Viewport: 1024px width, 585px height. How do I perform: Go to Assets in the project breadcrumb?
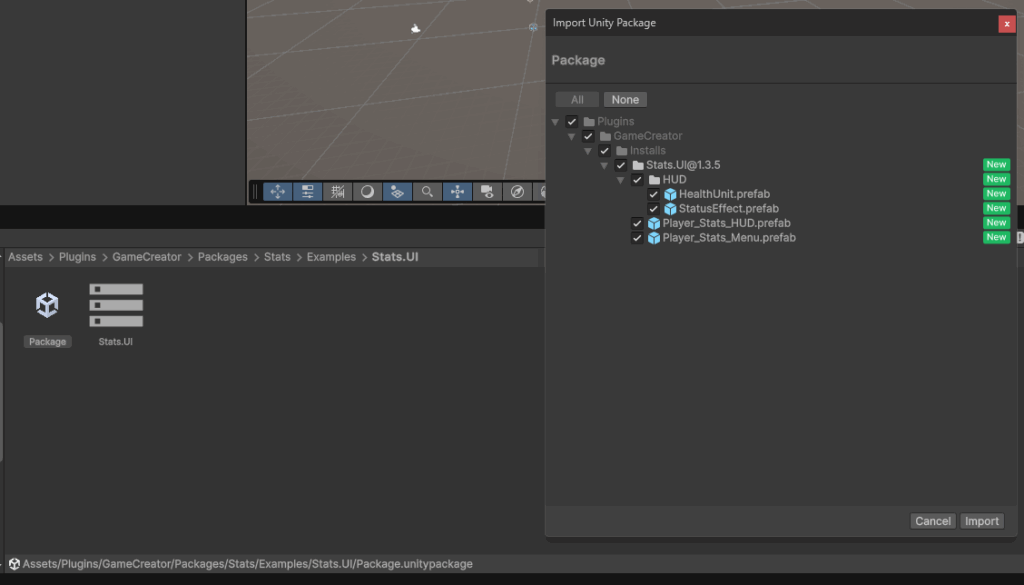tap(25, 257)
